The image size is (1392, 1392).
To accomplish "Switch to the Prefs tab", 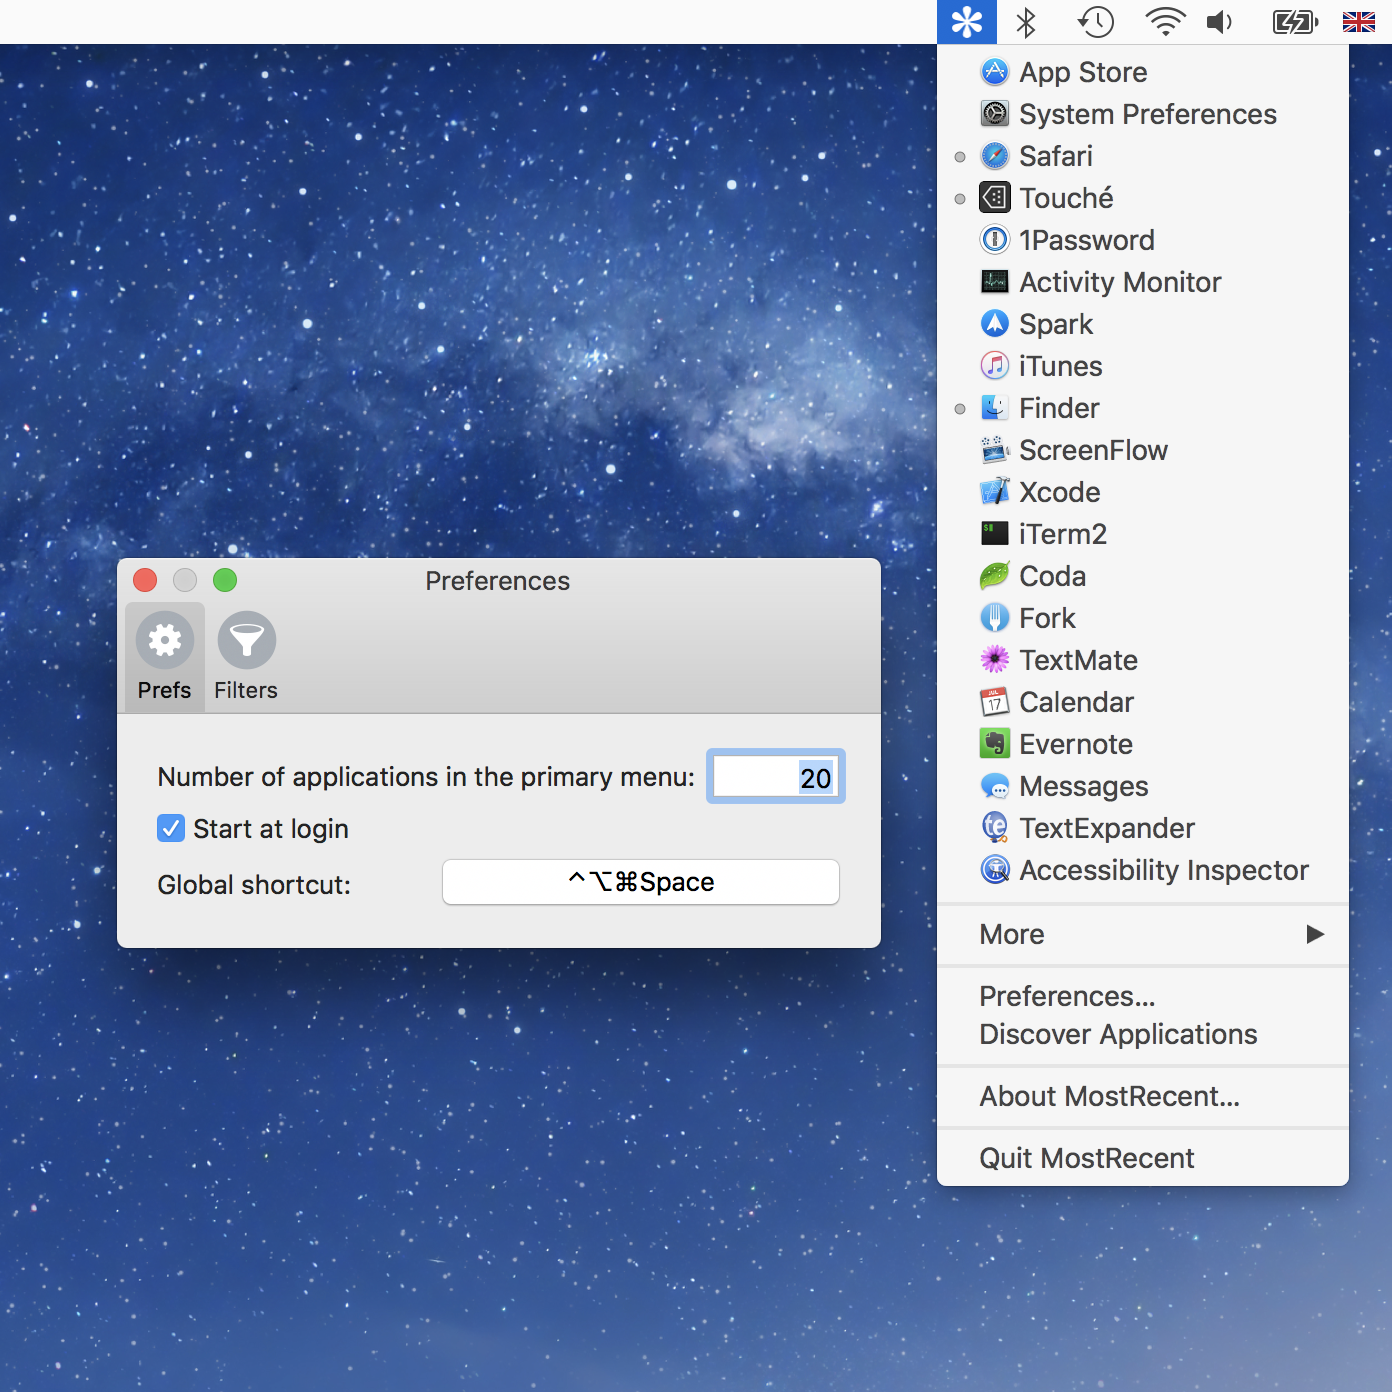I will click(x=165, y=656).
